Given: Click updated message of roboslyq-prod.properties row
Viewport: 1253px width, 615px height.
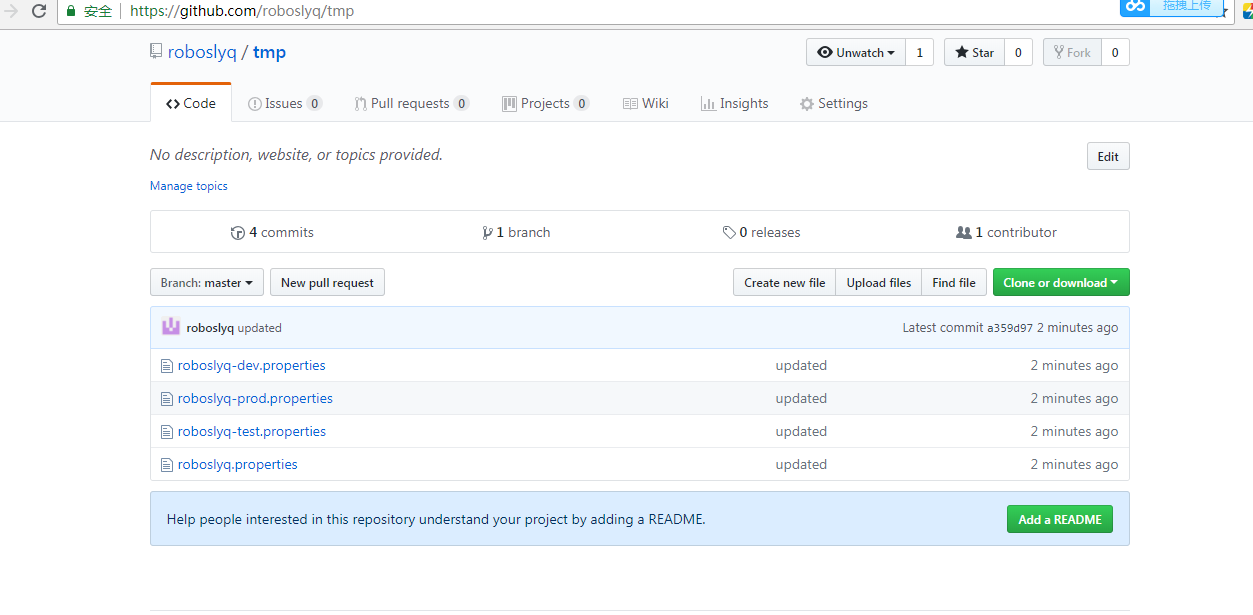Looking at the screenshot, I should click(801, 399).
